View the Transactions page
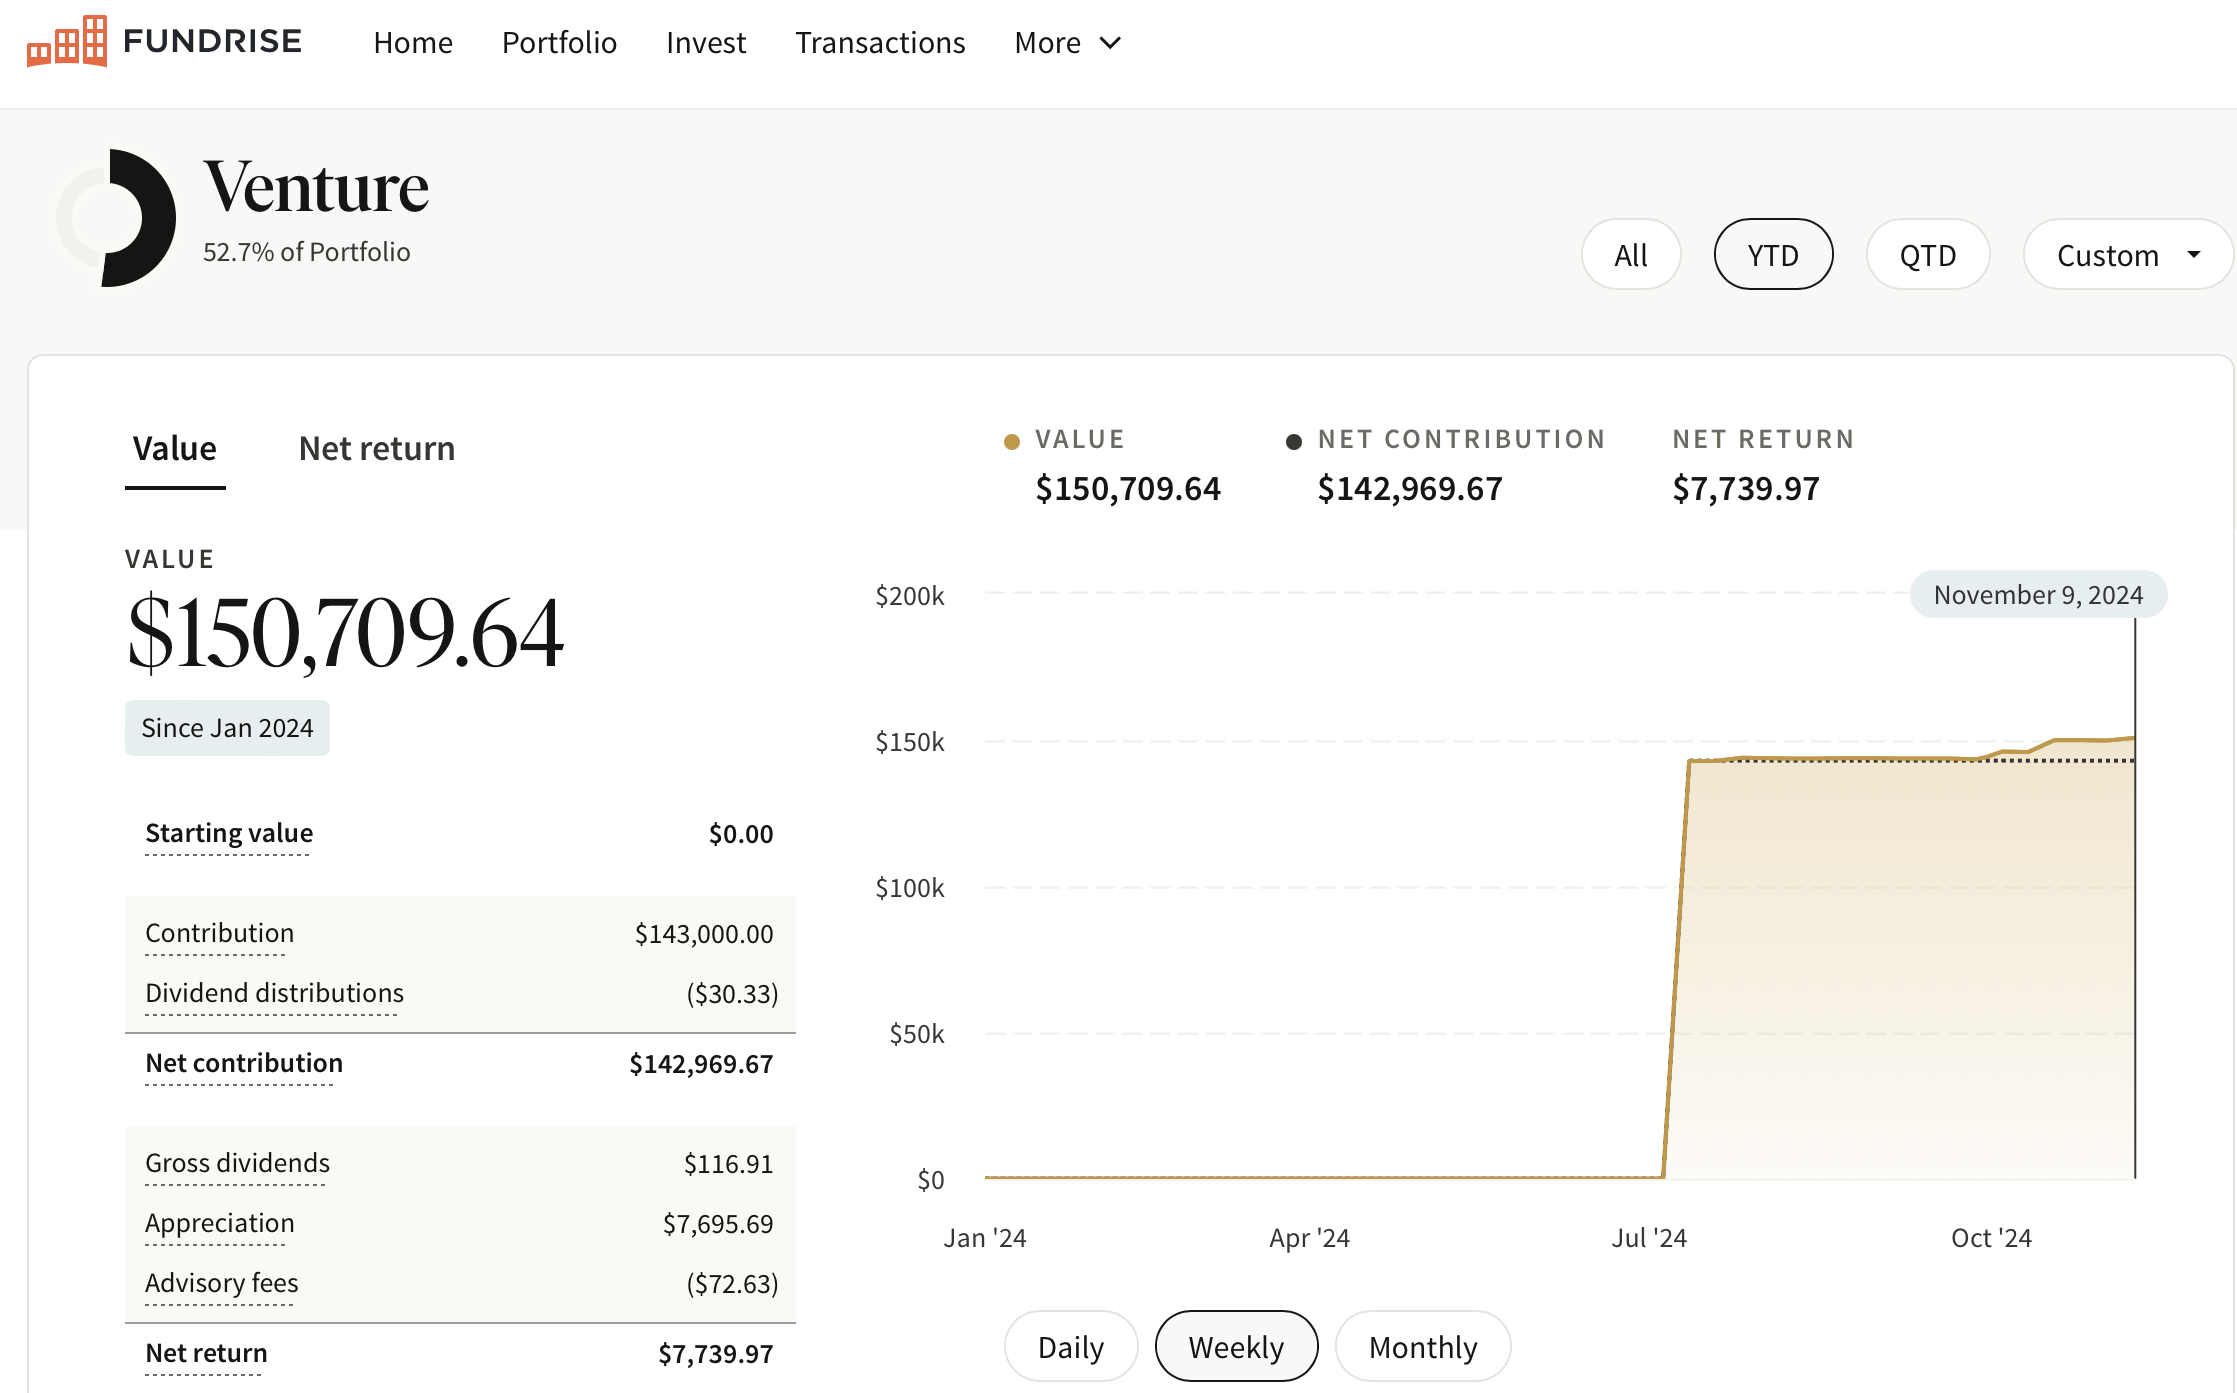This screenshot has height=1393, width=2237. pos(880,43)
